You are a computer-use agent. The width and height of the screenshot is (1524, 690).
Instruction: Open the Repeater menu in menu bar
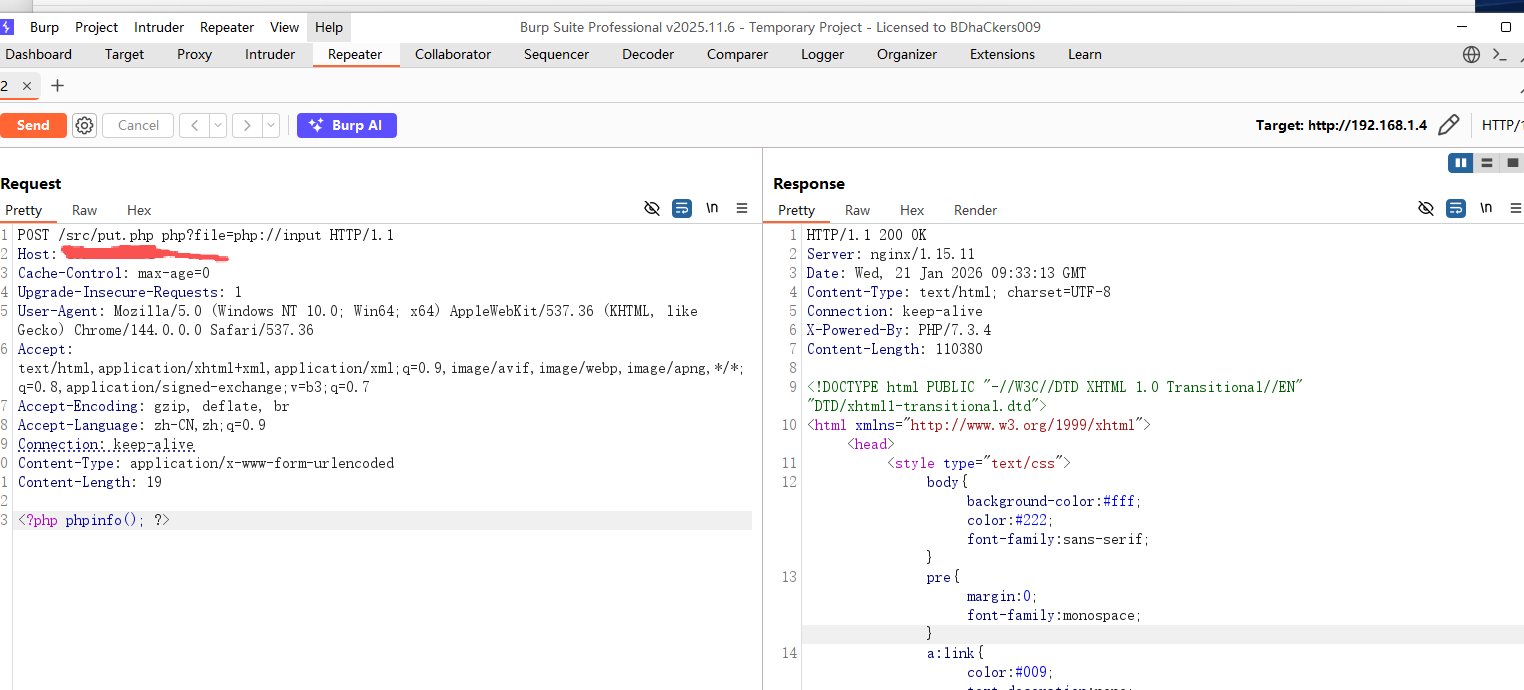point(227,27)
